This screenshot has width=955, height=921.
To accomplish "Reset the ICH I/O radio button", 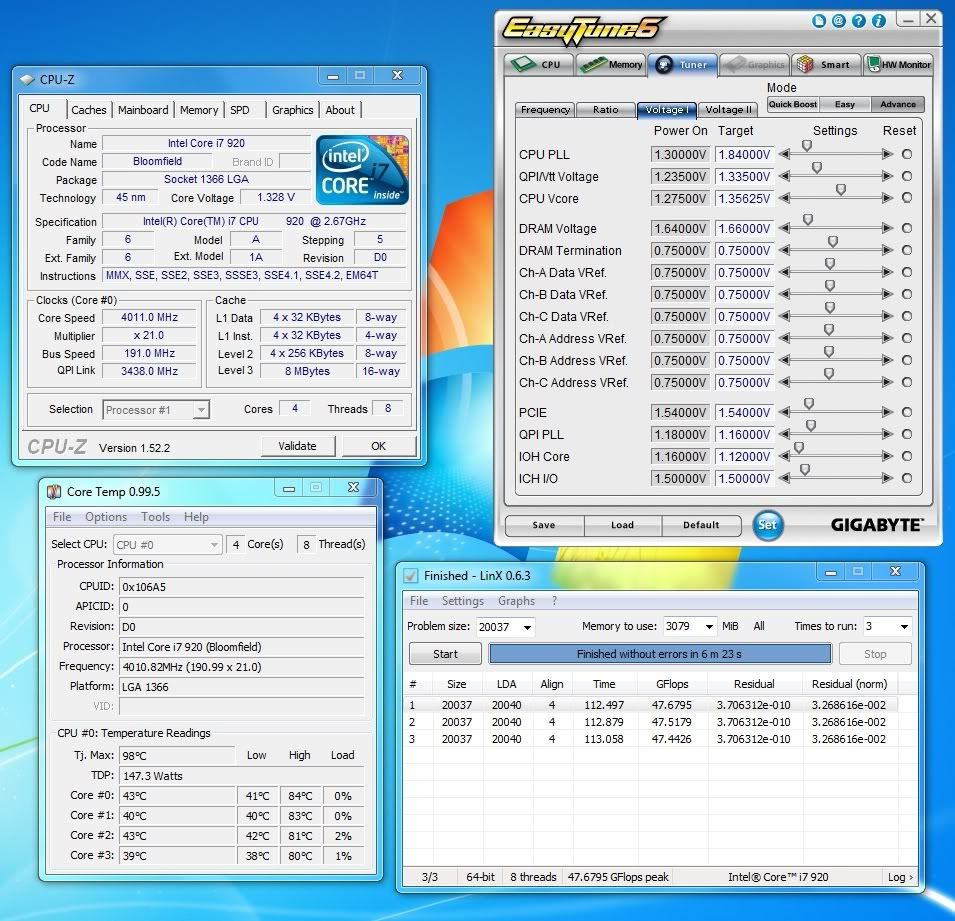I will (907, 478).
